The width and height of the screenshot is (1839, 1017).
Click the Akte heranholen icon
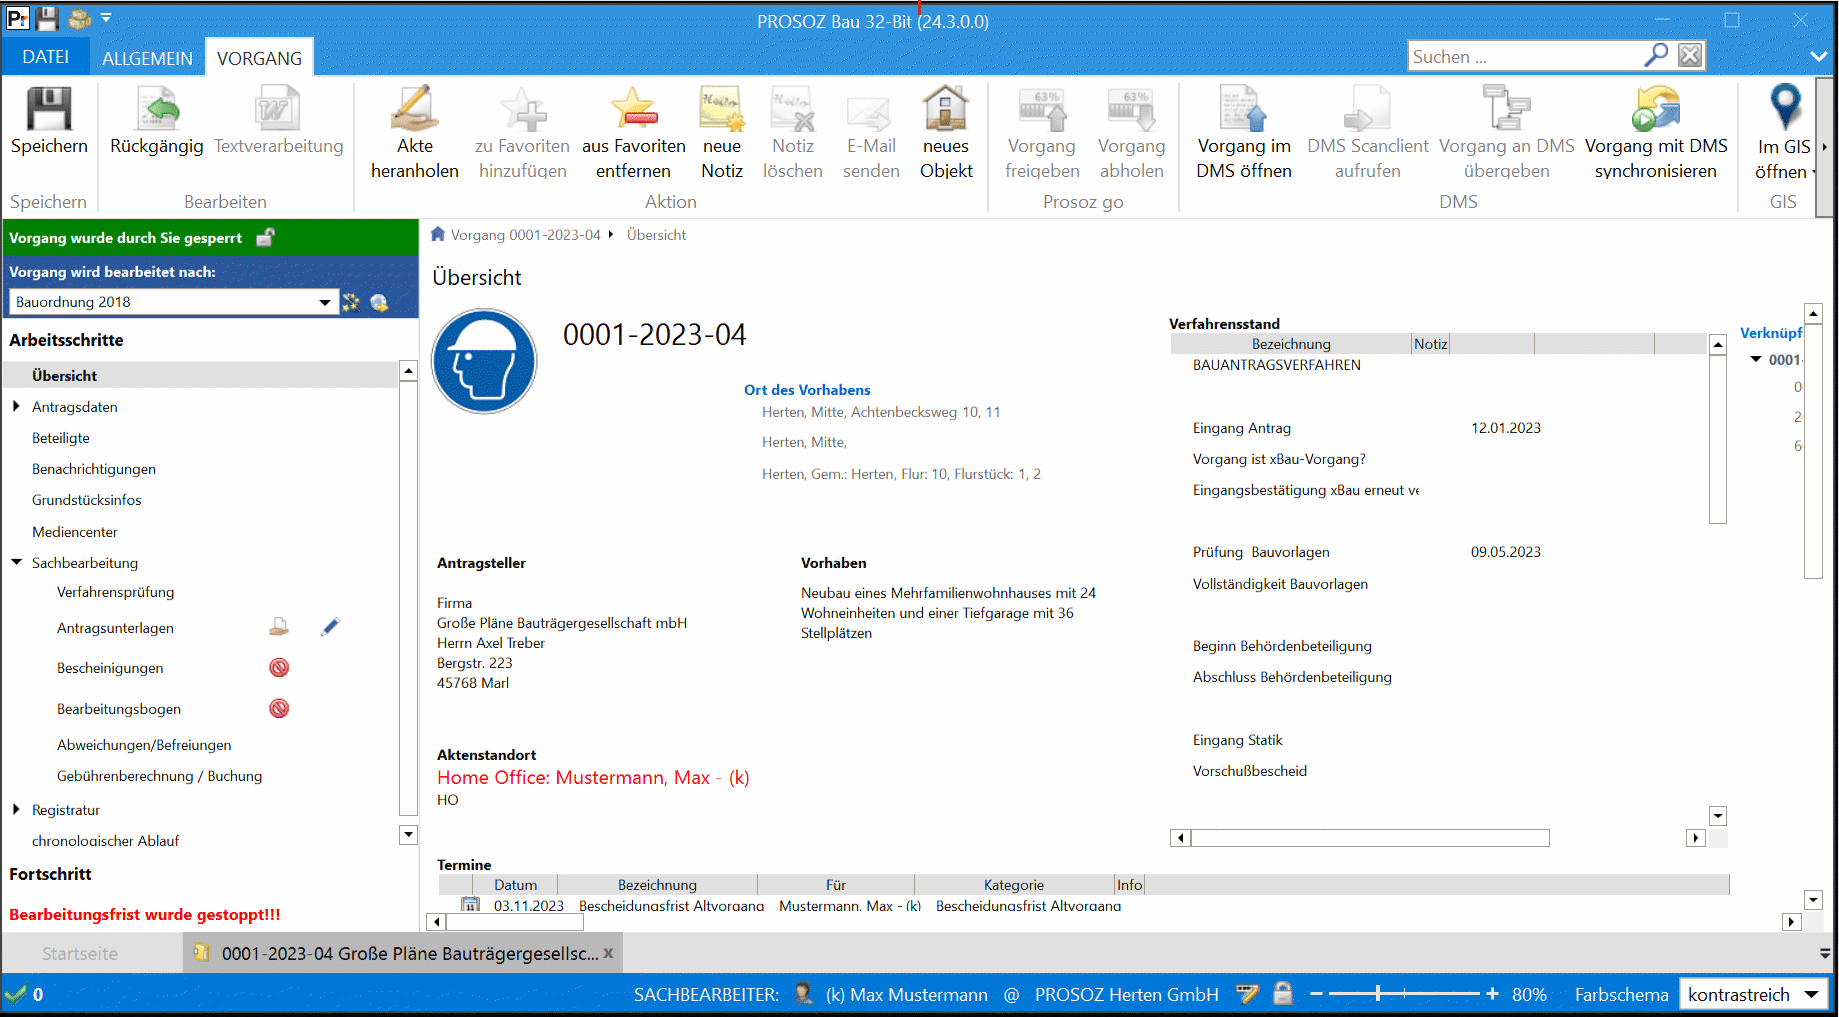[415, 109]
